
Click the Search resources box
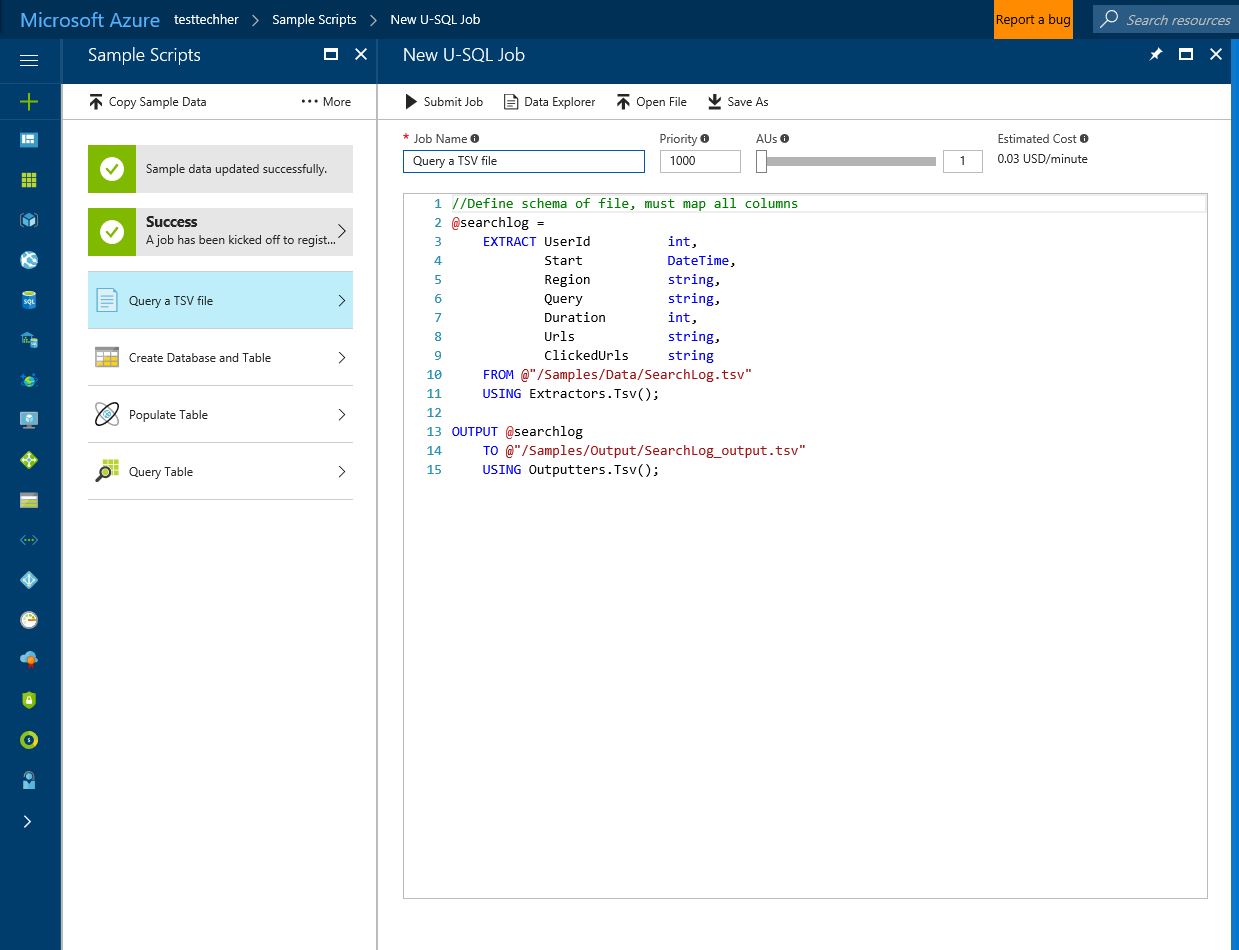pyautogui.click(x=1165, y=20)
